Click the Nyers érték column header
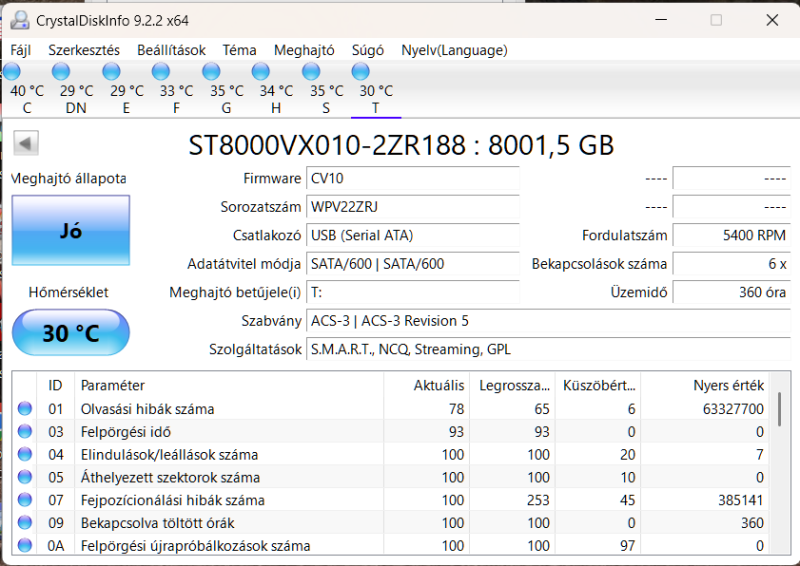 pos(705,385)
